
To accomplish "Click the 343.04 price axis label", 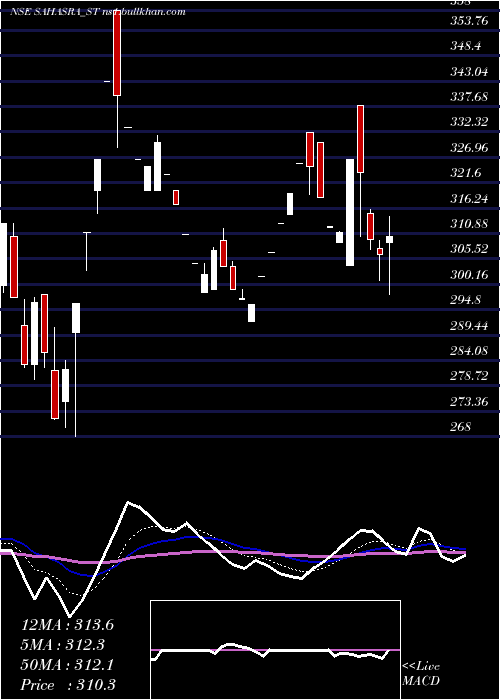I will (469, 71).
